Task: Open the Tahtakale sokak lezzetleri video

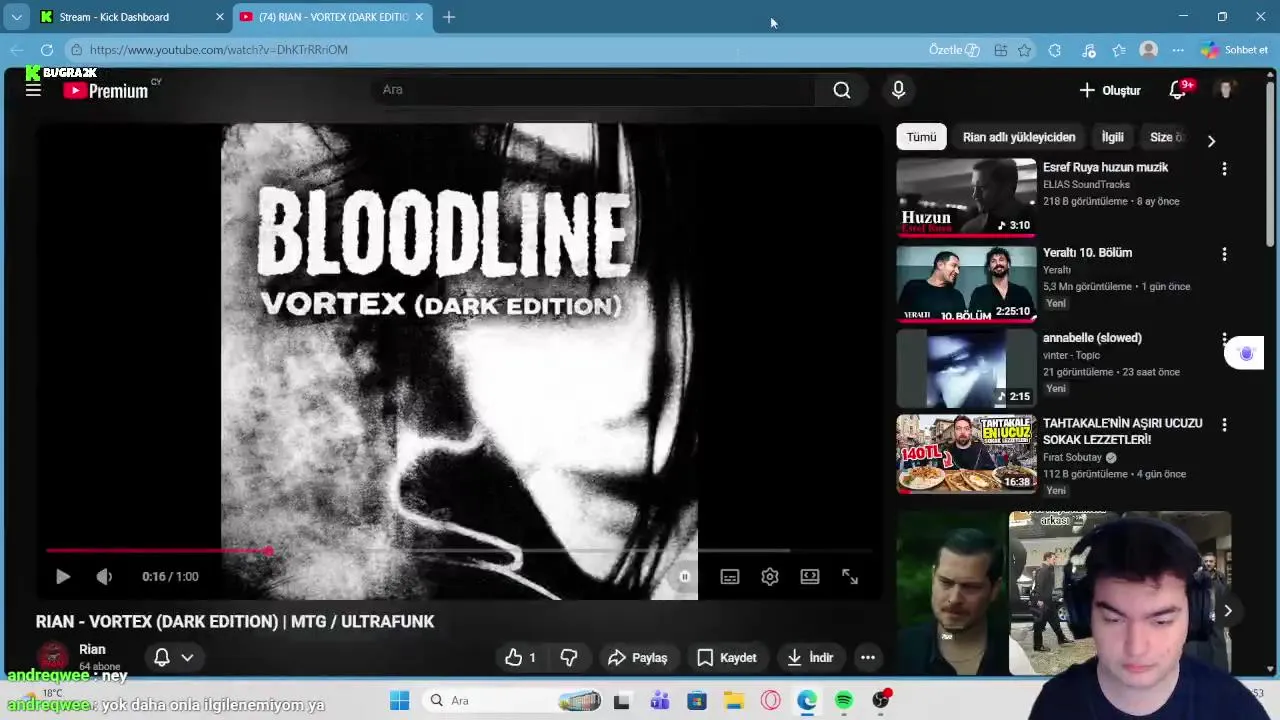Action: point(966,454)
